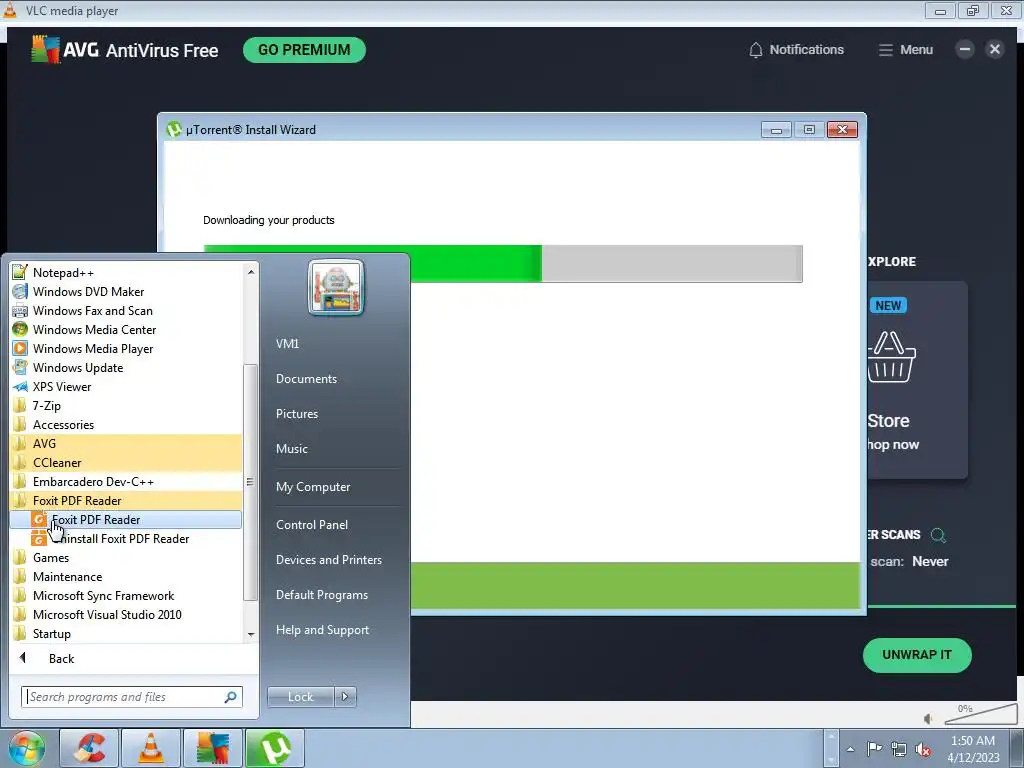
Task: Expand Microsoft Sync Framework folder
Action: [125, 596]
